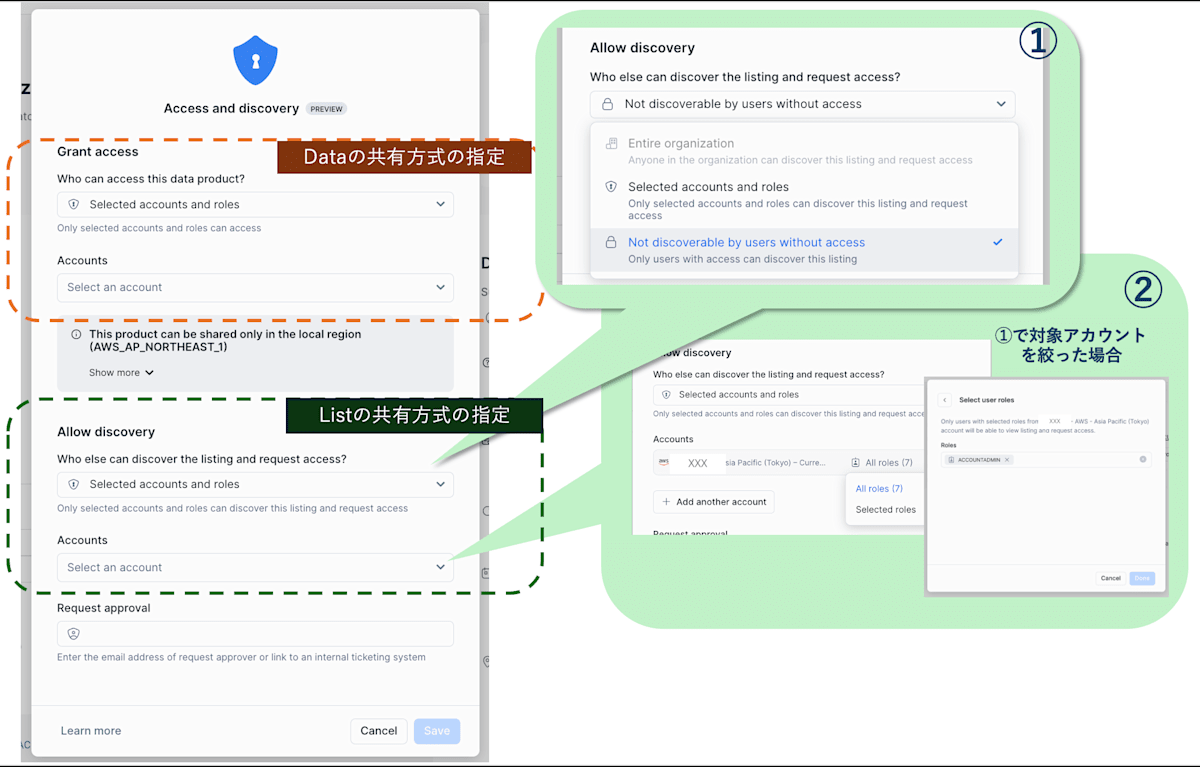Click 'Who can access this data product?' label
The image size is (1200, 767).
coord(151,179)
